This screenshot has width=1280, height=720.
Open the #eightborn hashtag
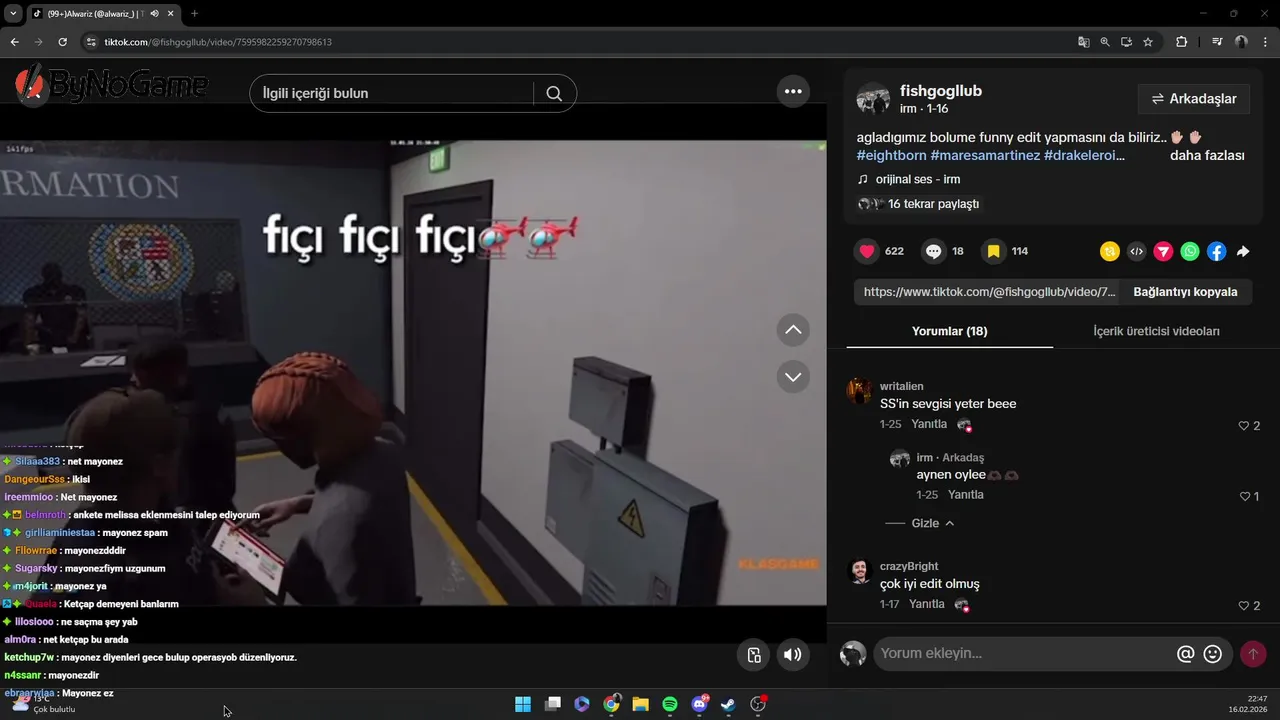[x=891, y=156]
